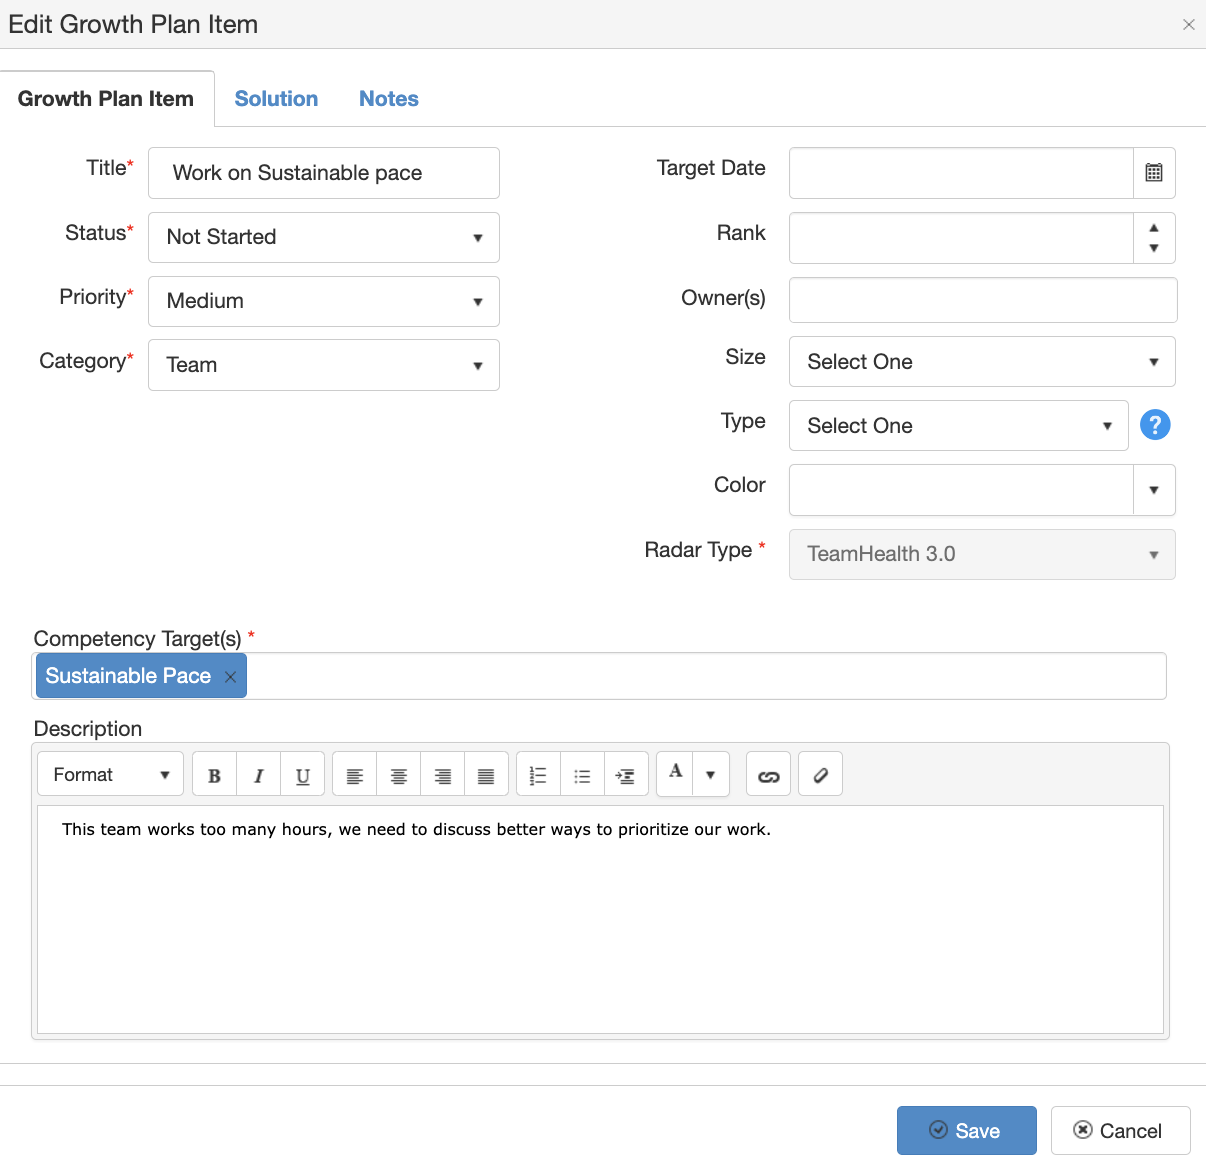Align description text right
Viewport: 1206px width, 1170px height.
pyautogui.click(x=442, y=775)
